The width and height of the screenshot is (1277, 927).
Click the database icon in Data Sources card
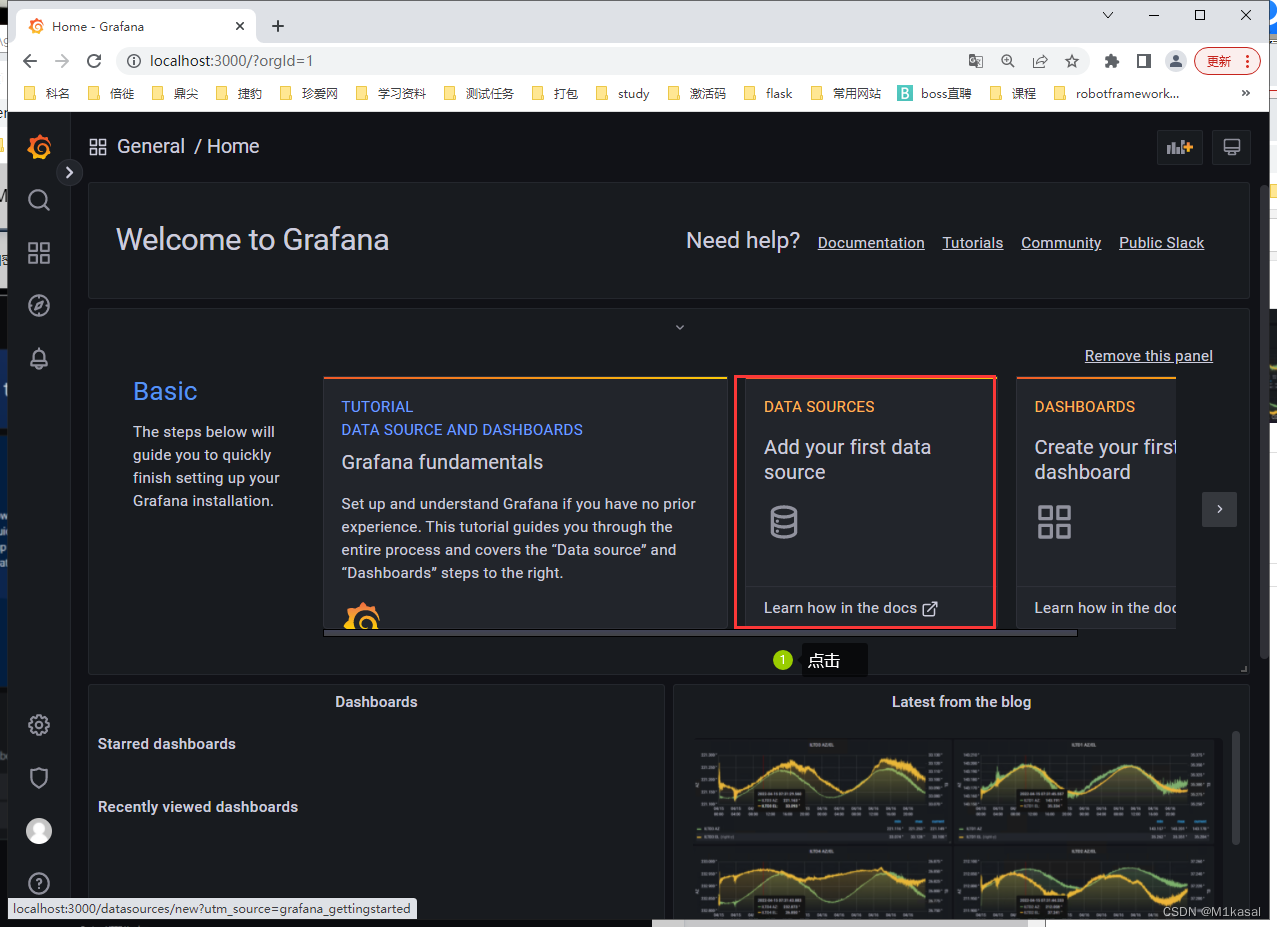[x=784, y=522]
